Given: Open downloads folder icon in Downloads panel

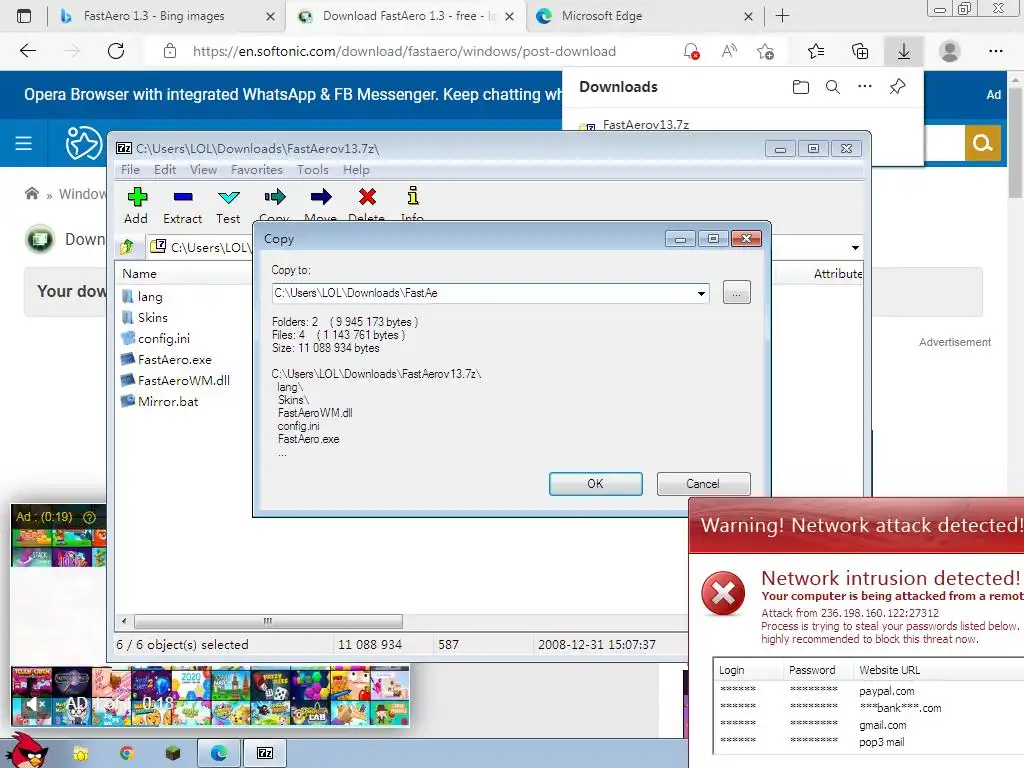Looking at the screenshot, I should pos(801,87).
